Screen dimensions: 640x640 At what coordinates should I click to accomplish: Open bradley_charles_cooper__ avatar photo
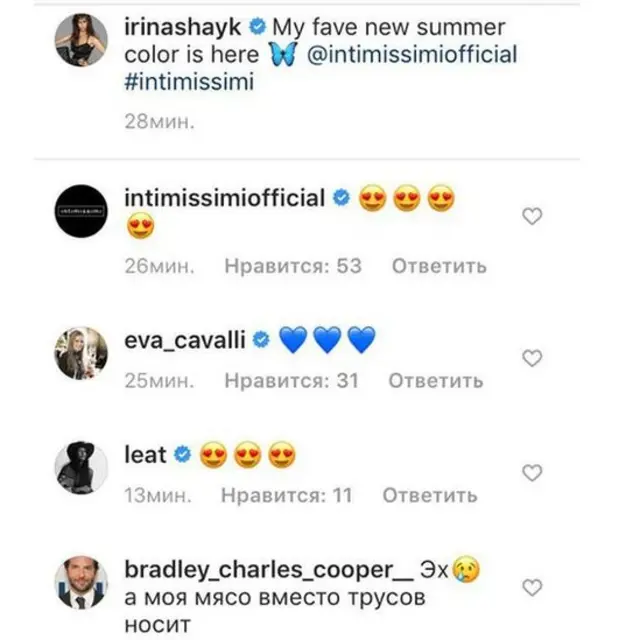click(81, 582)
